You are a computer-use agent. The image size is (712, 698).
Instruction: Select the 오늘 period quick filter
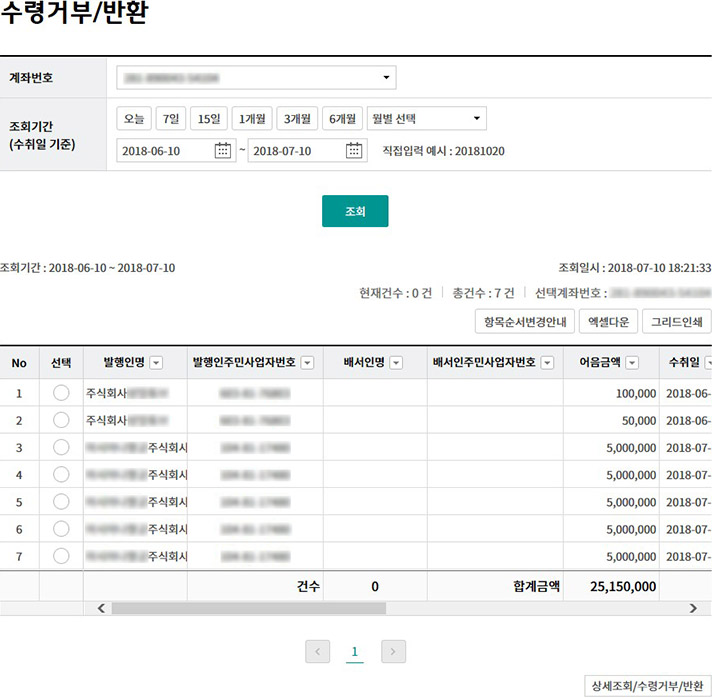pos(134,119)
